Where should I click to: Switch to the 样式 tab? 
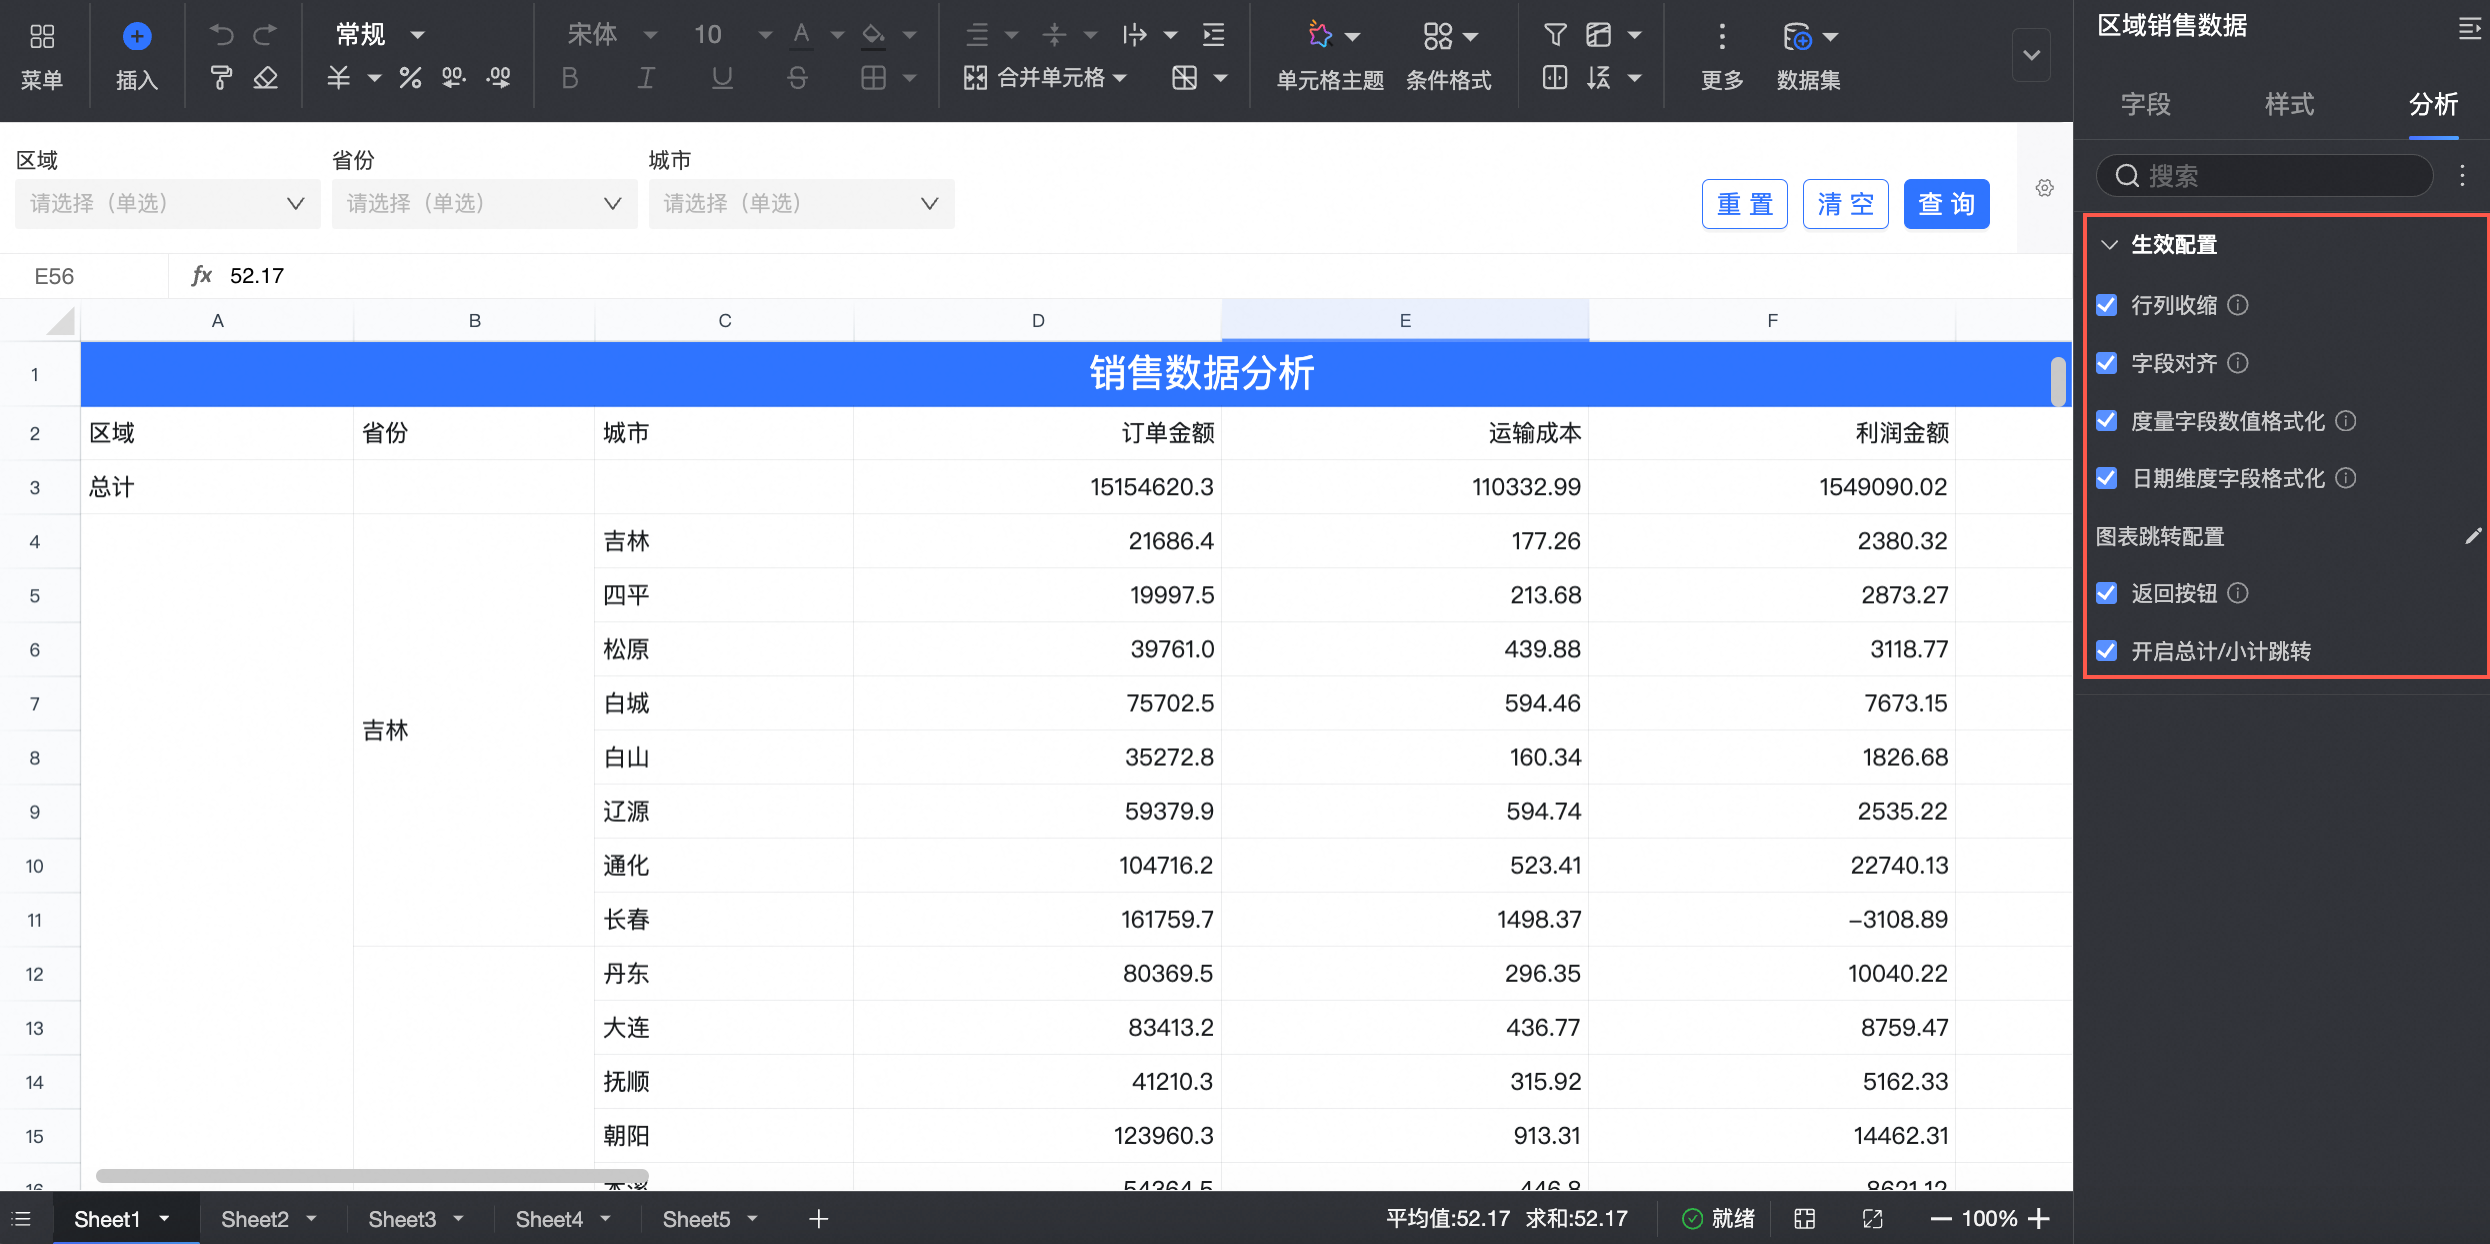(2288, 104)
